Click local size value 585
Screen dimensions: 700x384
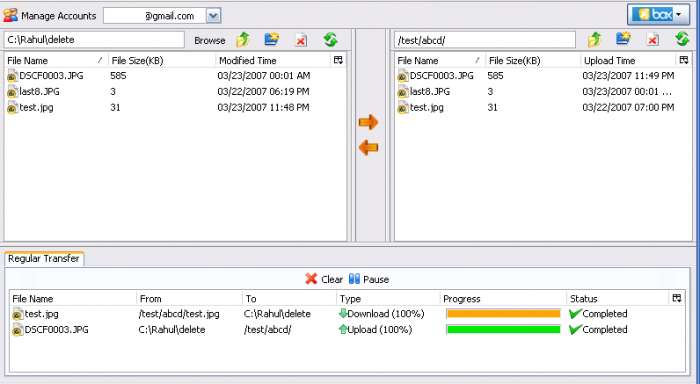click(118, 76)
